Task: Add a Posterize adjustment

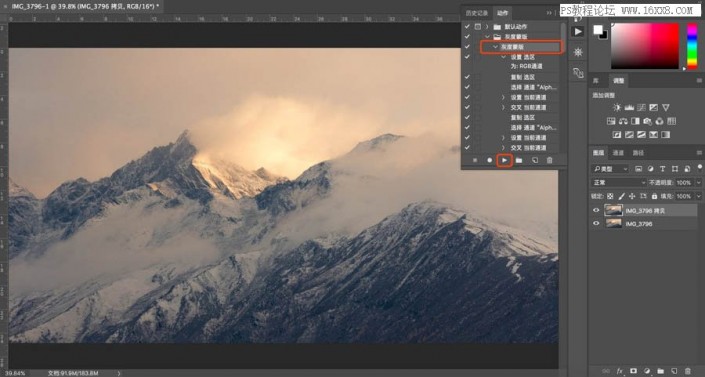Action: (629, 135)
